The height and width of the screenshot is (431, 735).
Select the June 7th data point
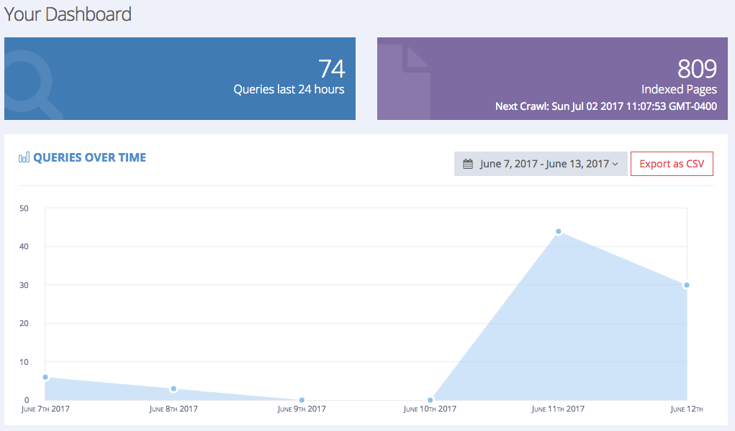click(45, 377)
